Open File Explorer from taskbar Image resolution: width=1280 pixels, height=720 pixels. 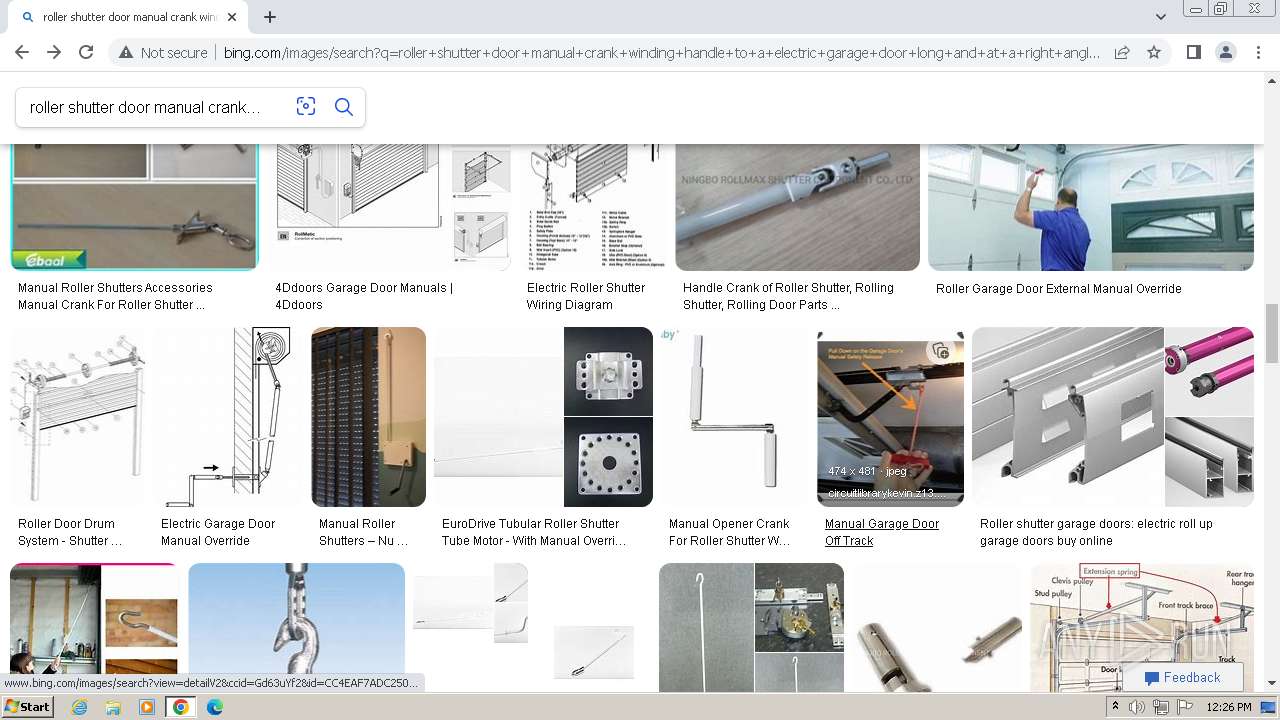pyautogui.click(x=113, y=707)
